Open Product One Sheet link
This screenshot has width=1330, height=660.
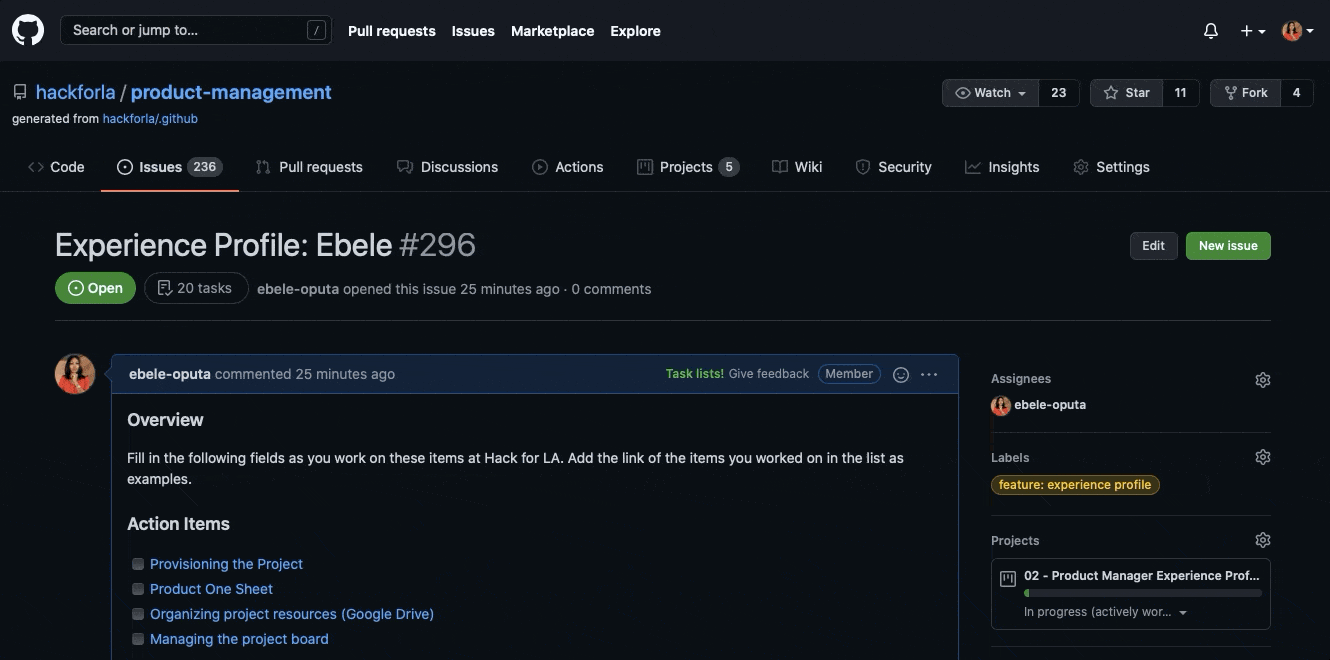point(211,589)
